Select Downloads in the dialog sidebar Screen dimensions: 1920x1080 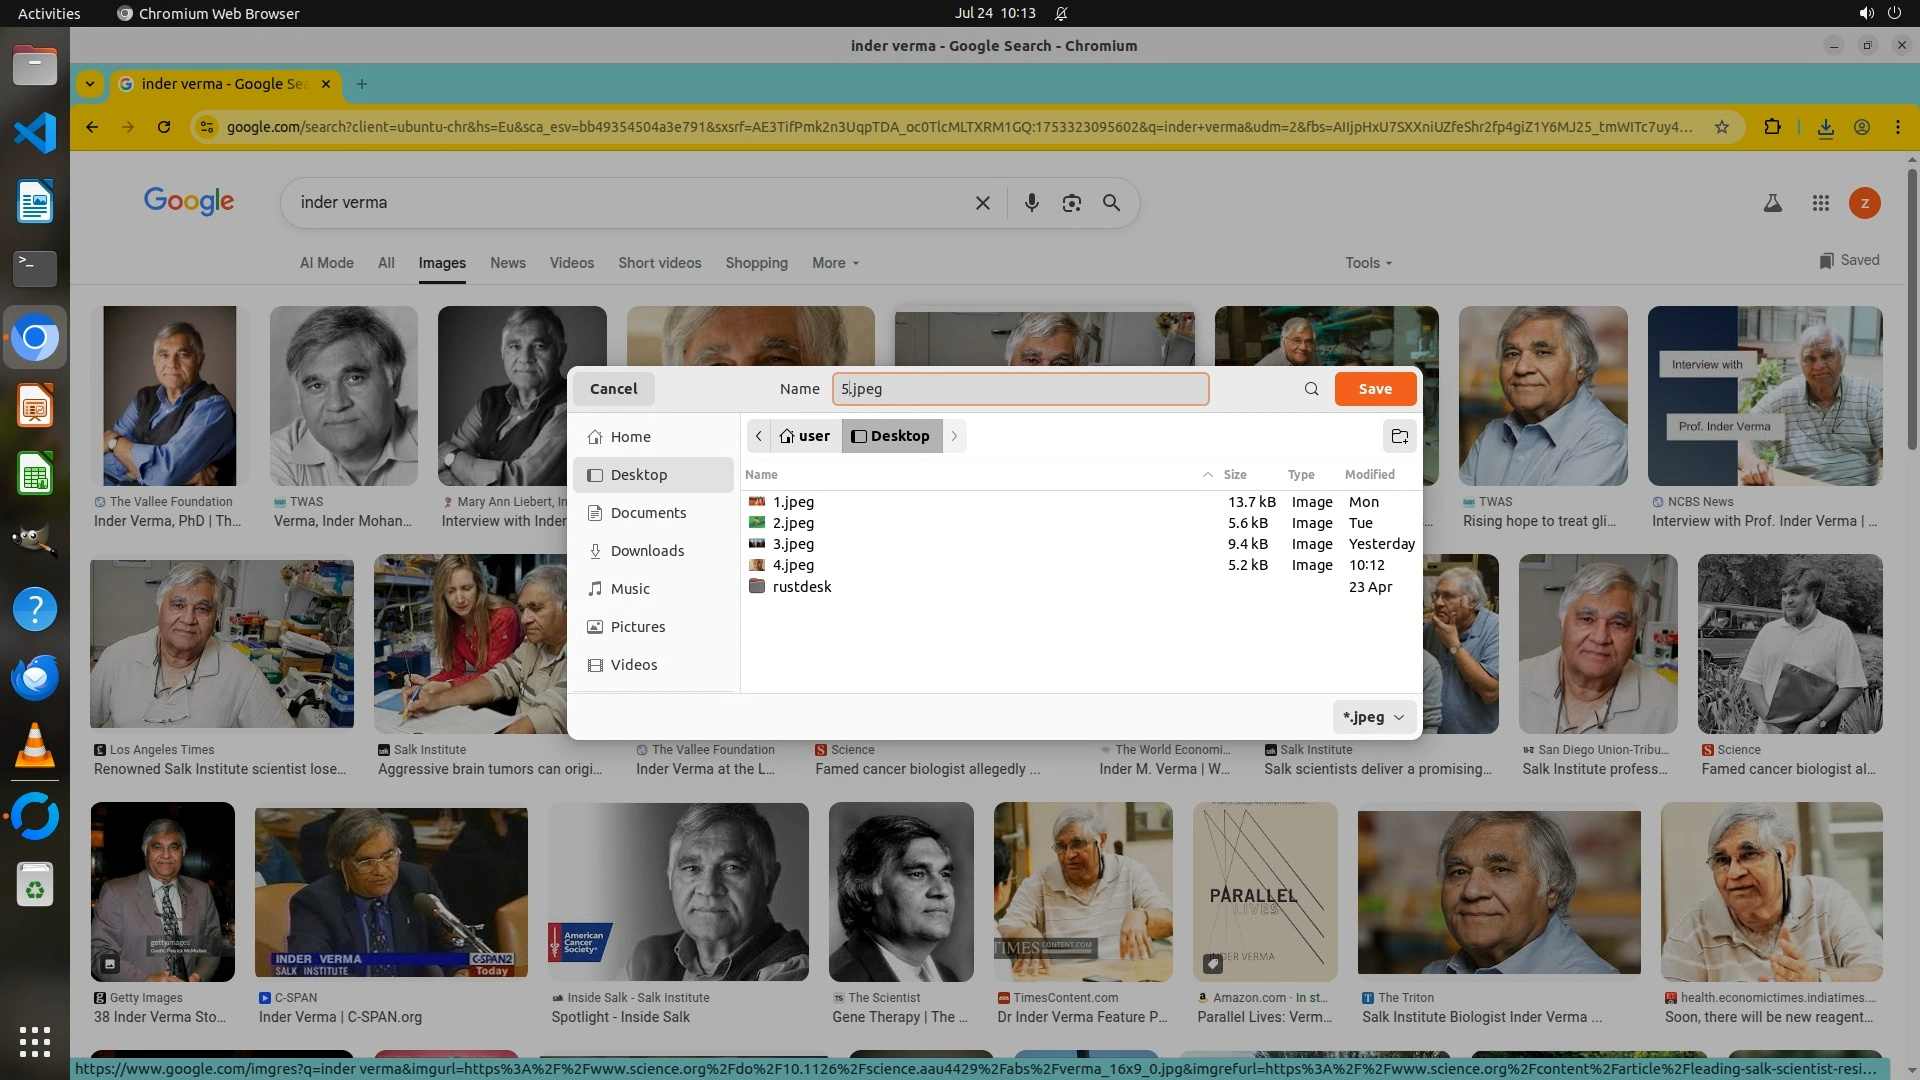647,551
